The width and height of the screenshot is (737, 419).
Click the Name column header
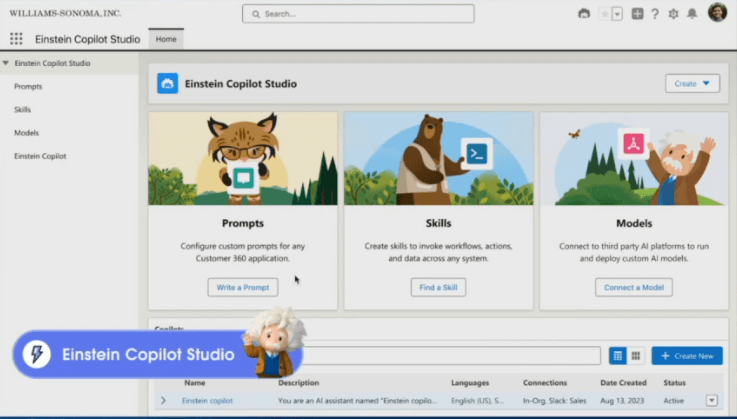tap(195, 383)
